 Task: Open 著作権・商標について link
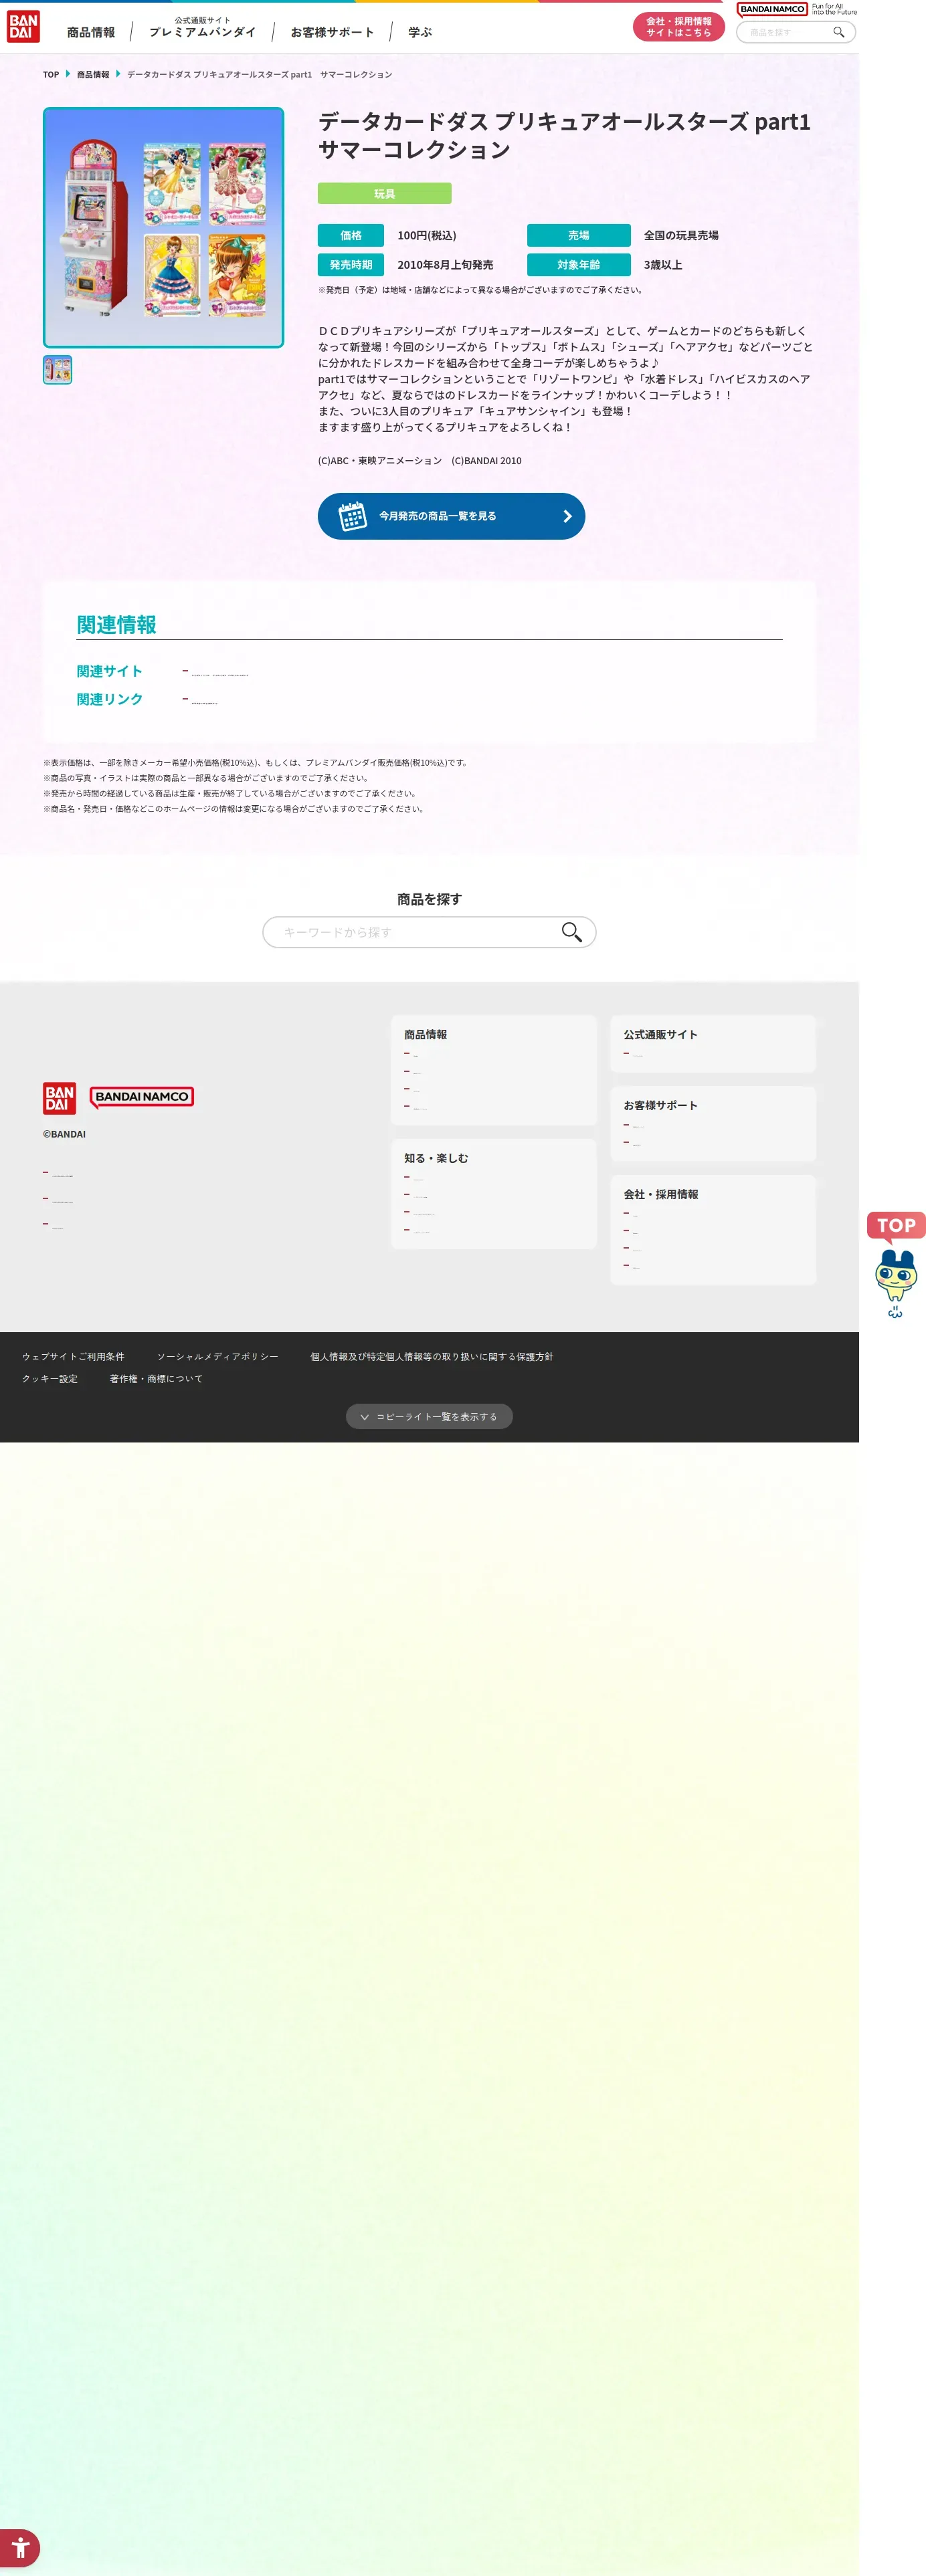coord(156,1379)
